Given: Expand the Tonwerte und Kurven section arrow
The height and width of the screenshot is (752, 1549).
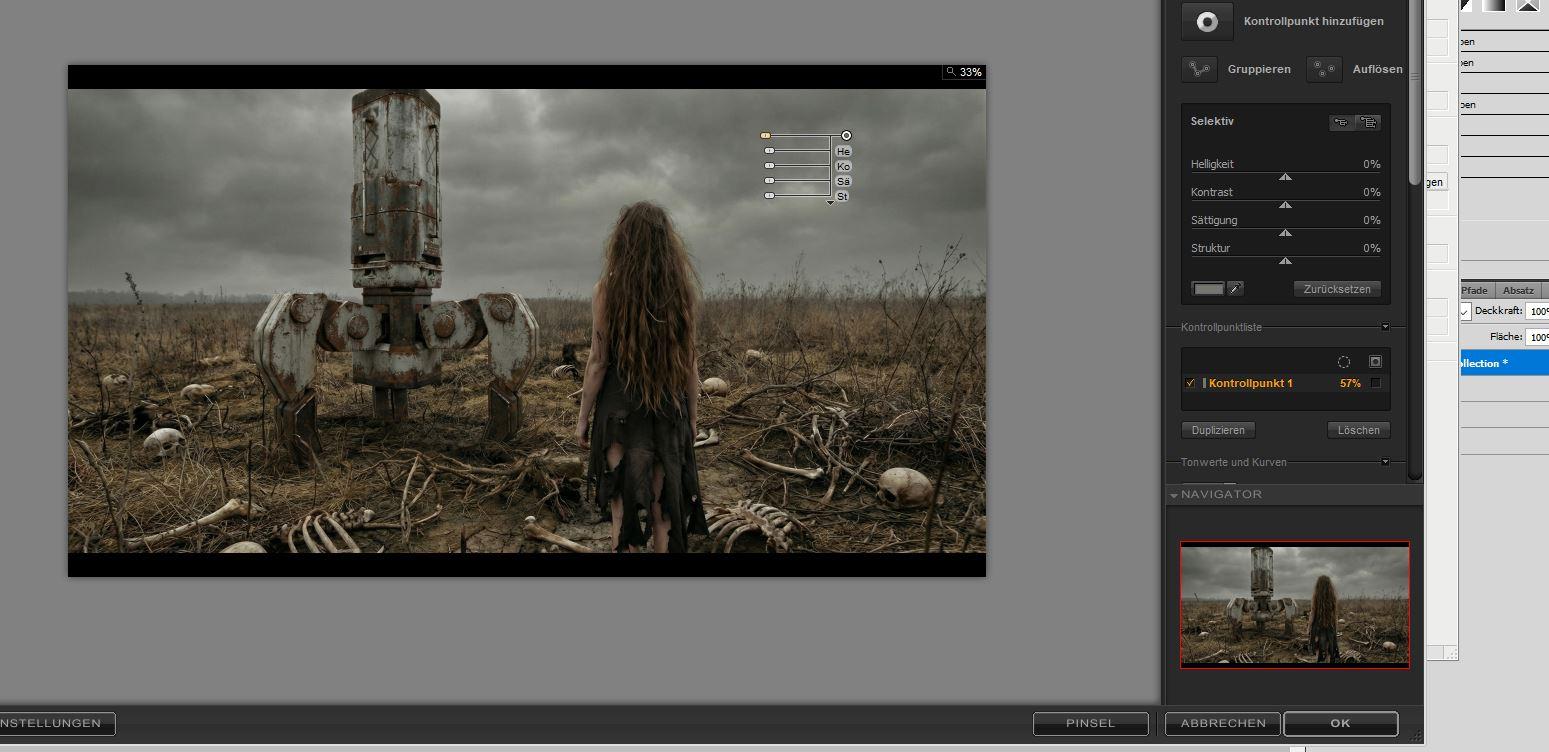Looking at the screenshot, I should (1385, 462).
